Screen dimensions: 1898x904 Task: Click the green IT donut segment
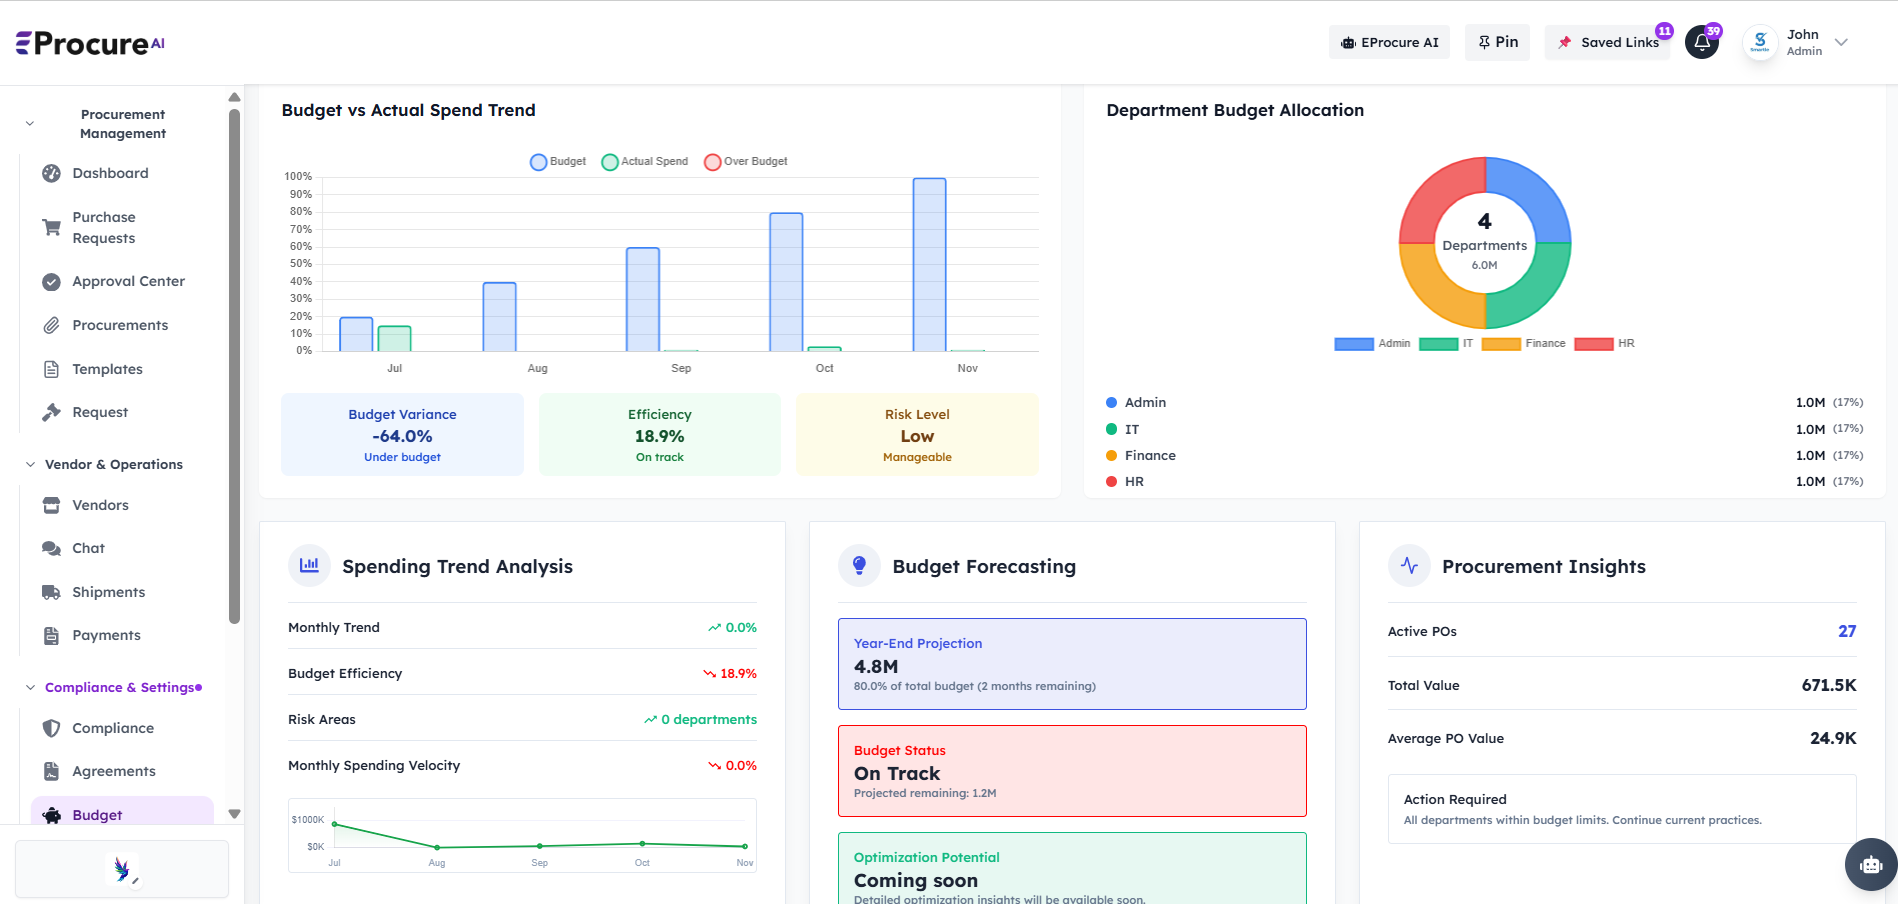pos(1535,291)
